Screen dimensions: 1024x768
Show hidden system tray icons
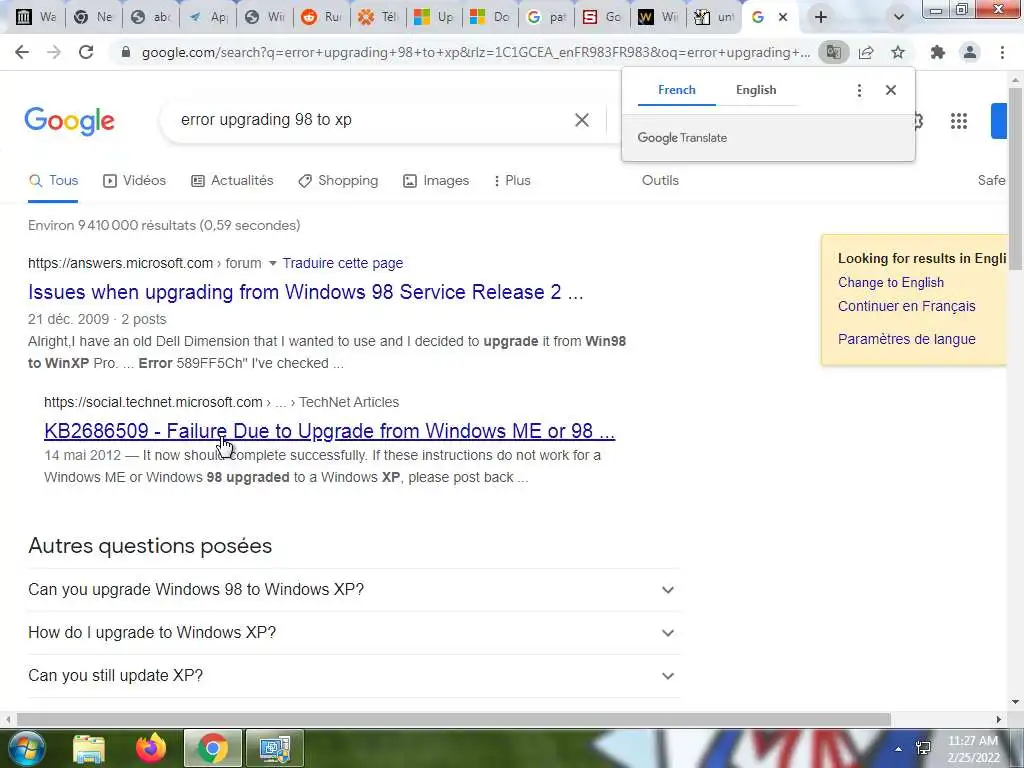(899, 749)
